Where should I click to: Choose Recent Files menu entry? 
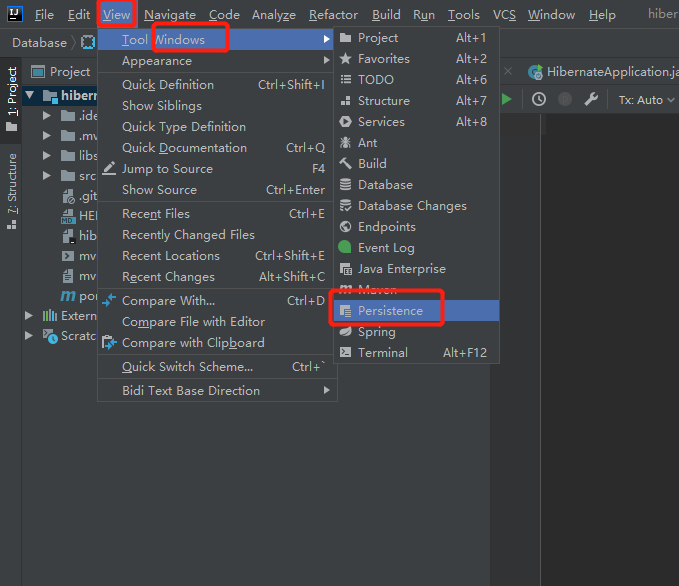click(x=155, y=214)
